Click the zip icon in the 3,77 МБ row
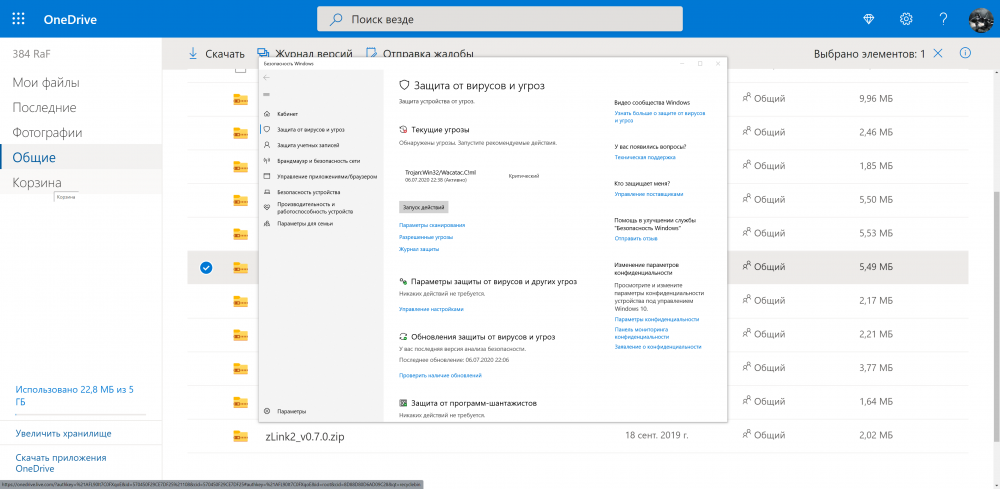The width and height of the screenshot is (1000, 489). pos(240,369)
